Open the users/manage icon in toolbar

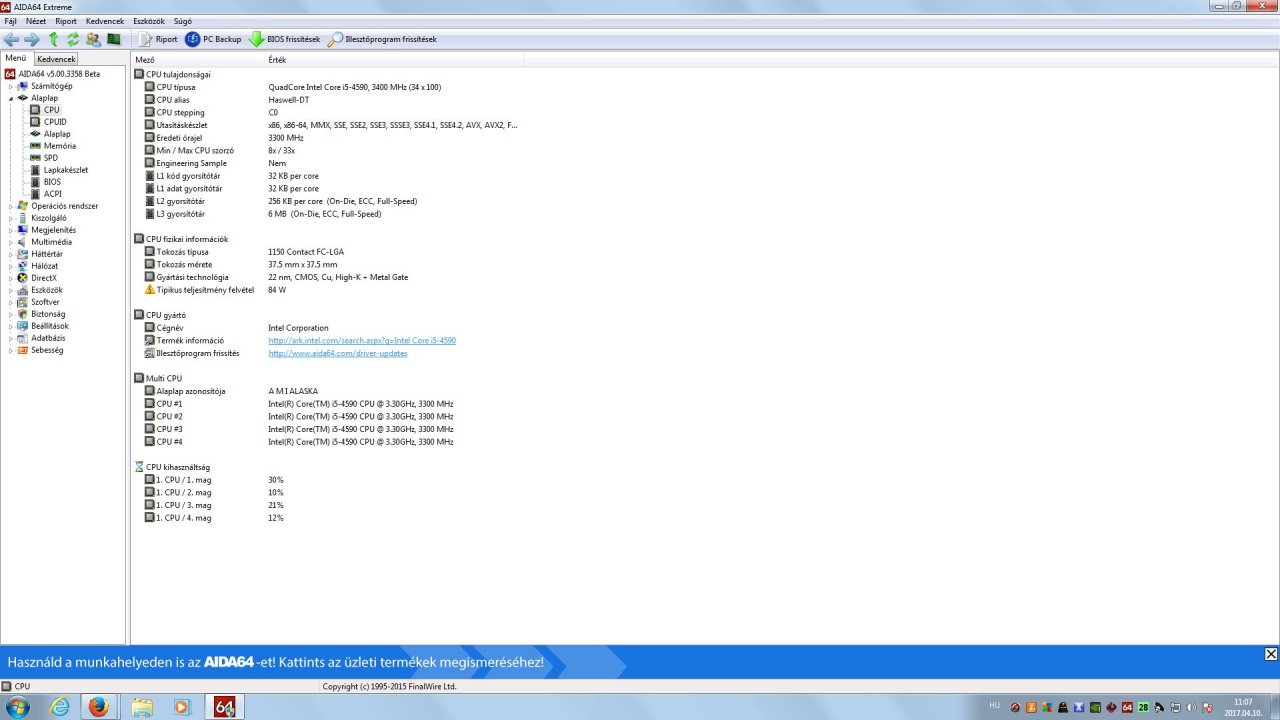click(x=93, y=39)
